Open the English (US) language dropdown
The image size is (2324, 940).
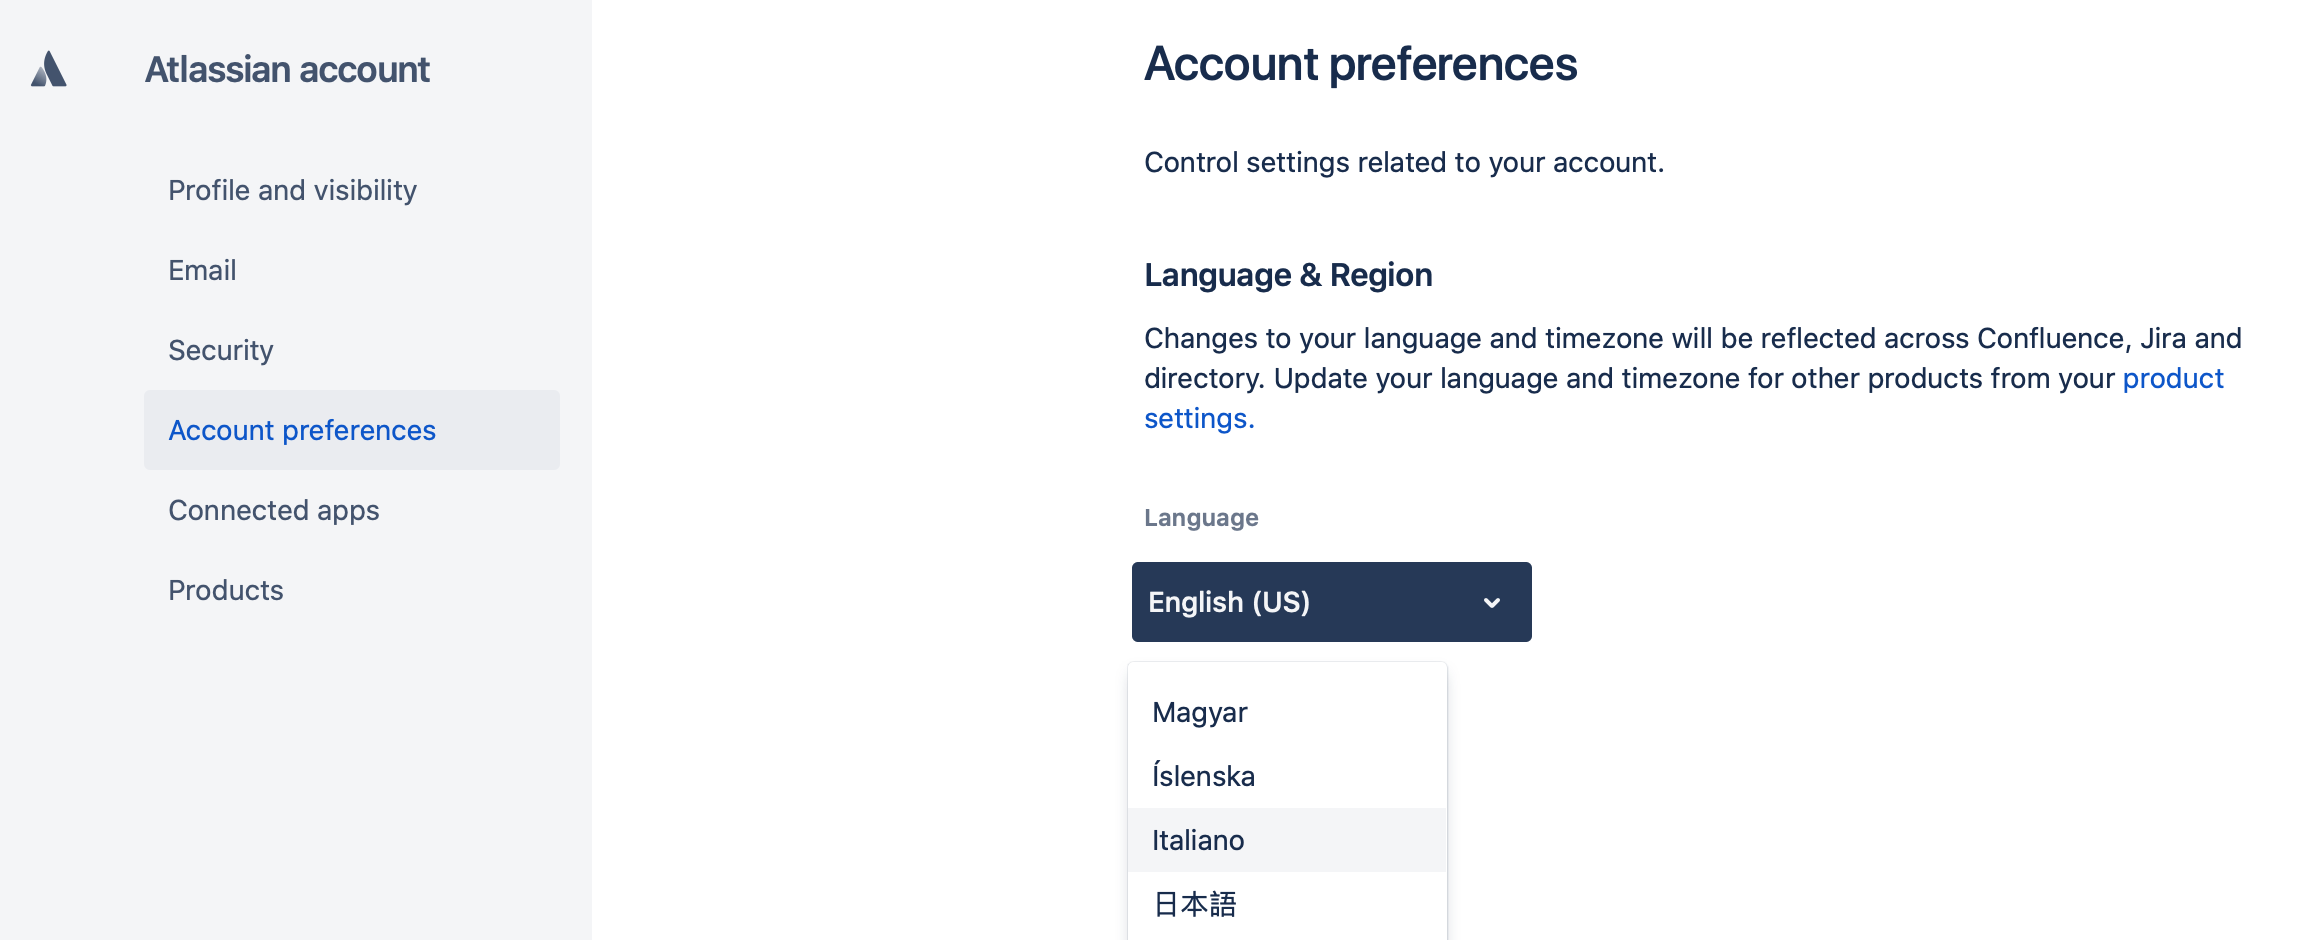(x=1332, y=602)
